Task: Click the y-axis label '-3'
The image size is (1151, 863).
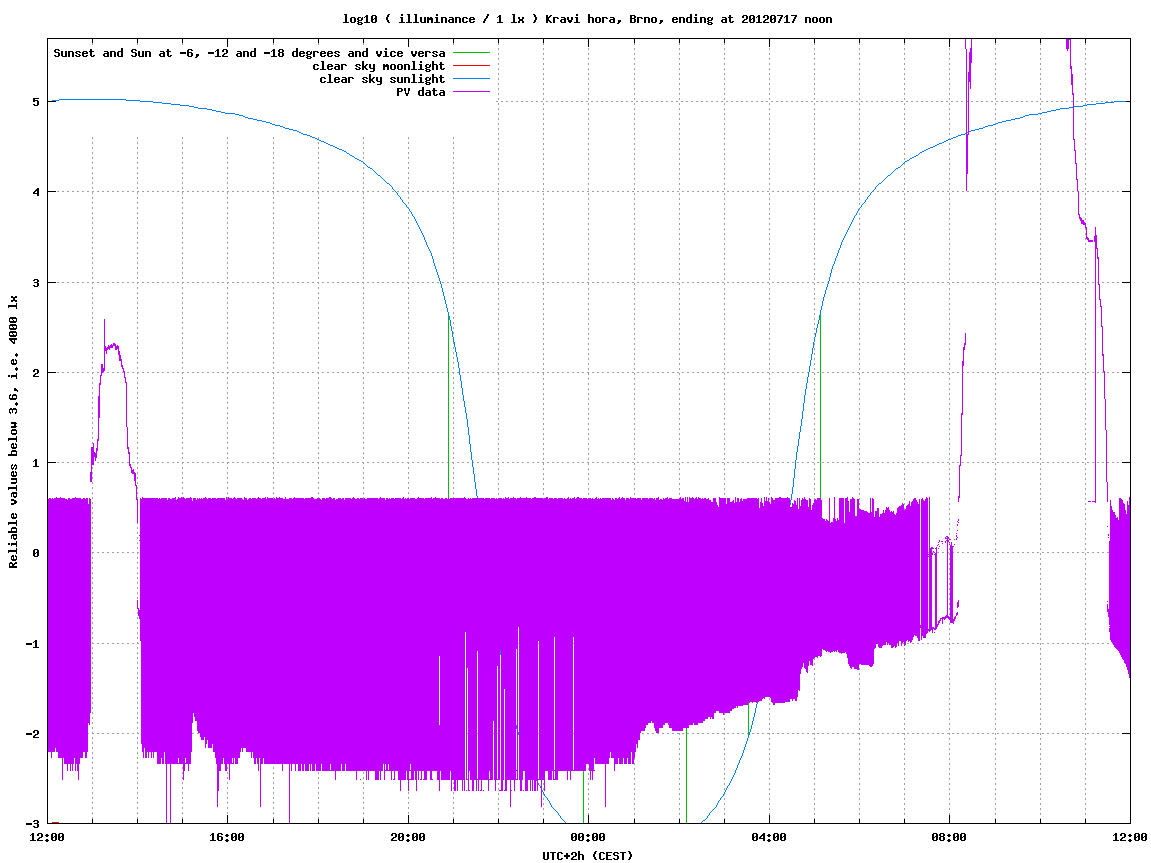Action: (x=33, y=823)
